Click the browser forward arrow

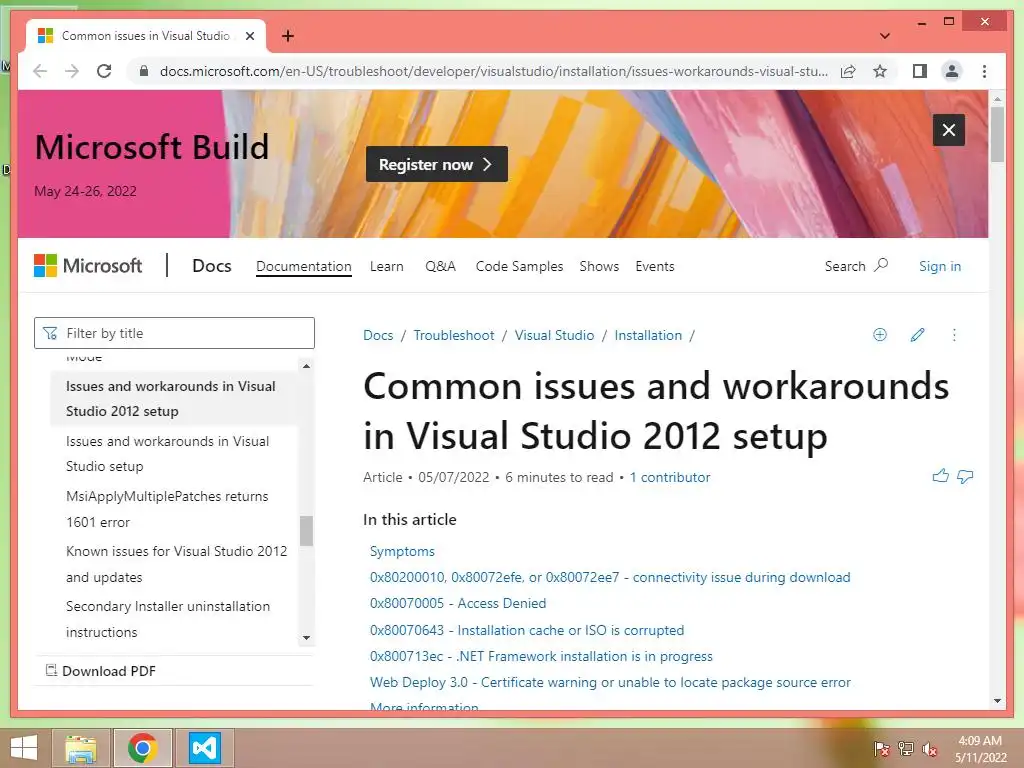coord(72,71)
